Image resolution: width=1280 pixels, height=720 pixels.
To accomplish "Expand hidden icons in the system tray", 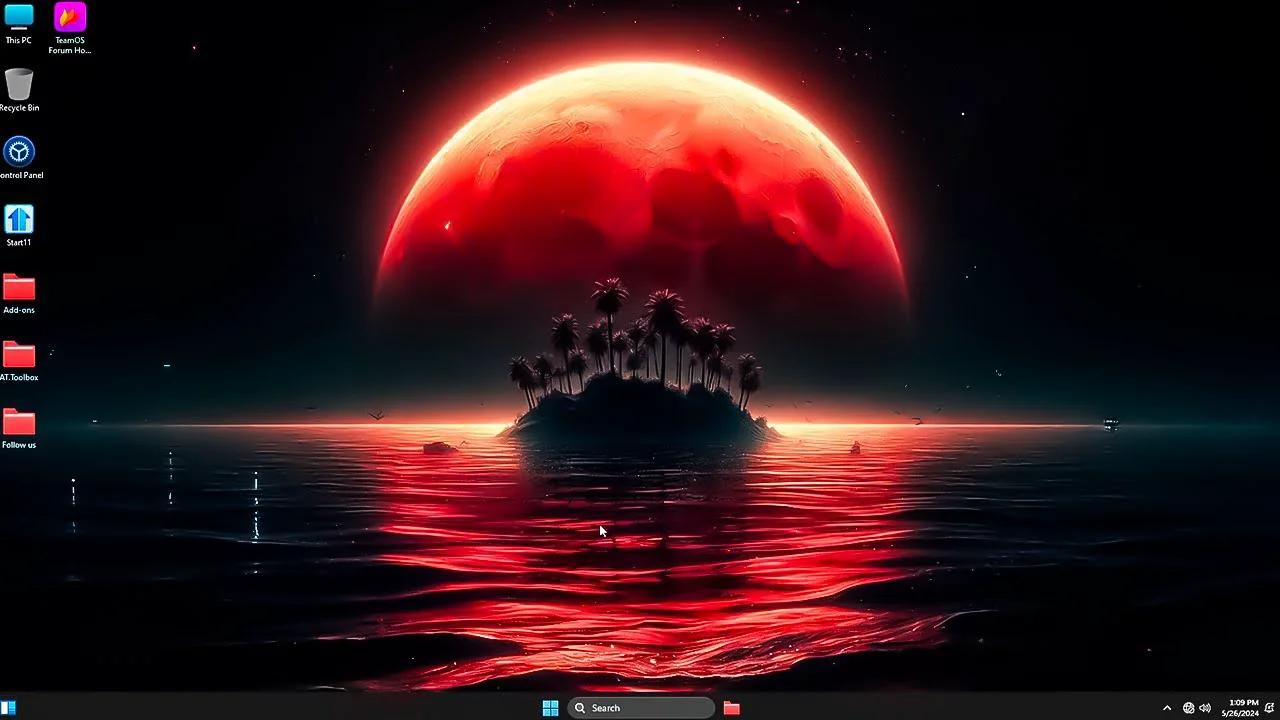I will pyautogui.click(x=1167, y=707).
